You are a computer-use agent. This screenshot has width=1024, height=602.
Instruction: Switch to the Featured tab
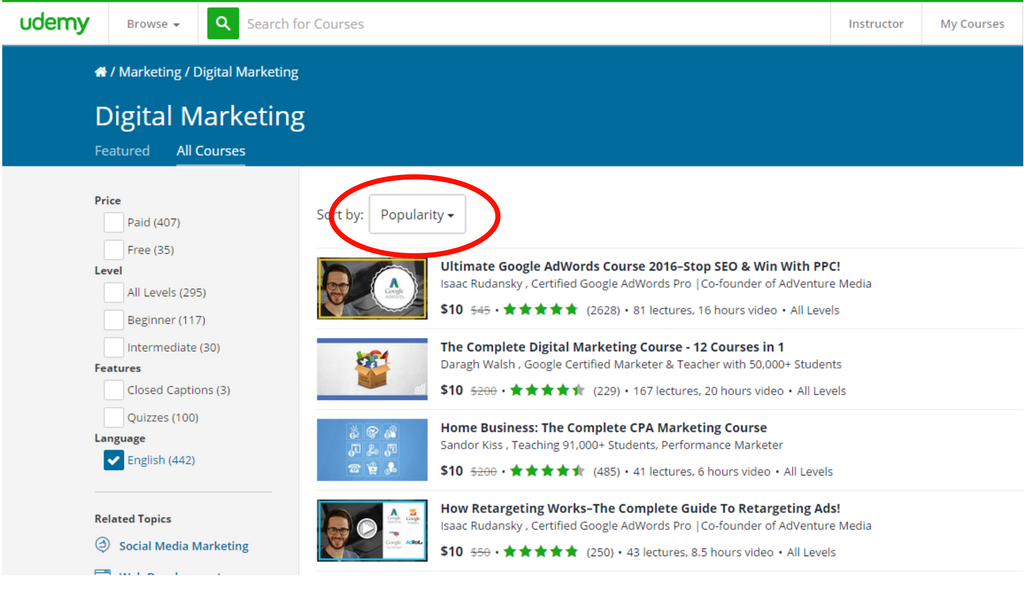pyautogui.click(x=122, y=151)
